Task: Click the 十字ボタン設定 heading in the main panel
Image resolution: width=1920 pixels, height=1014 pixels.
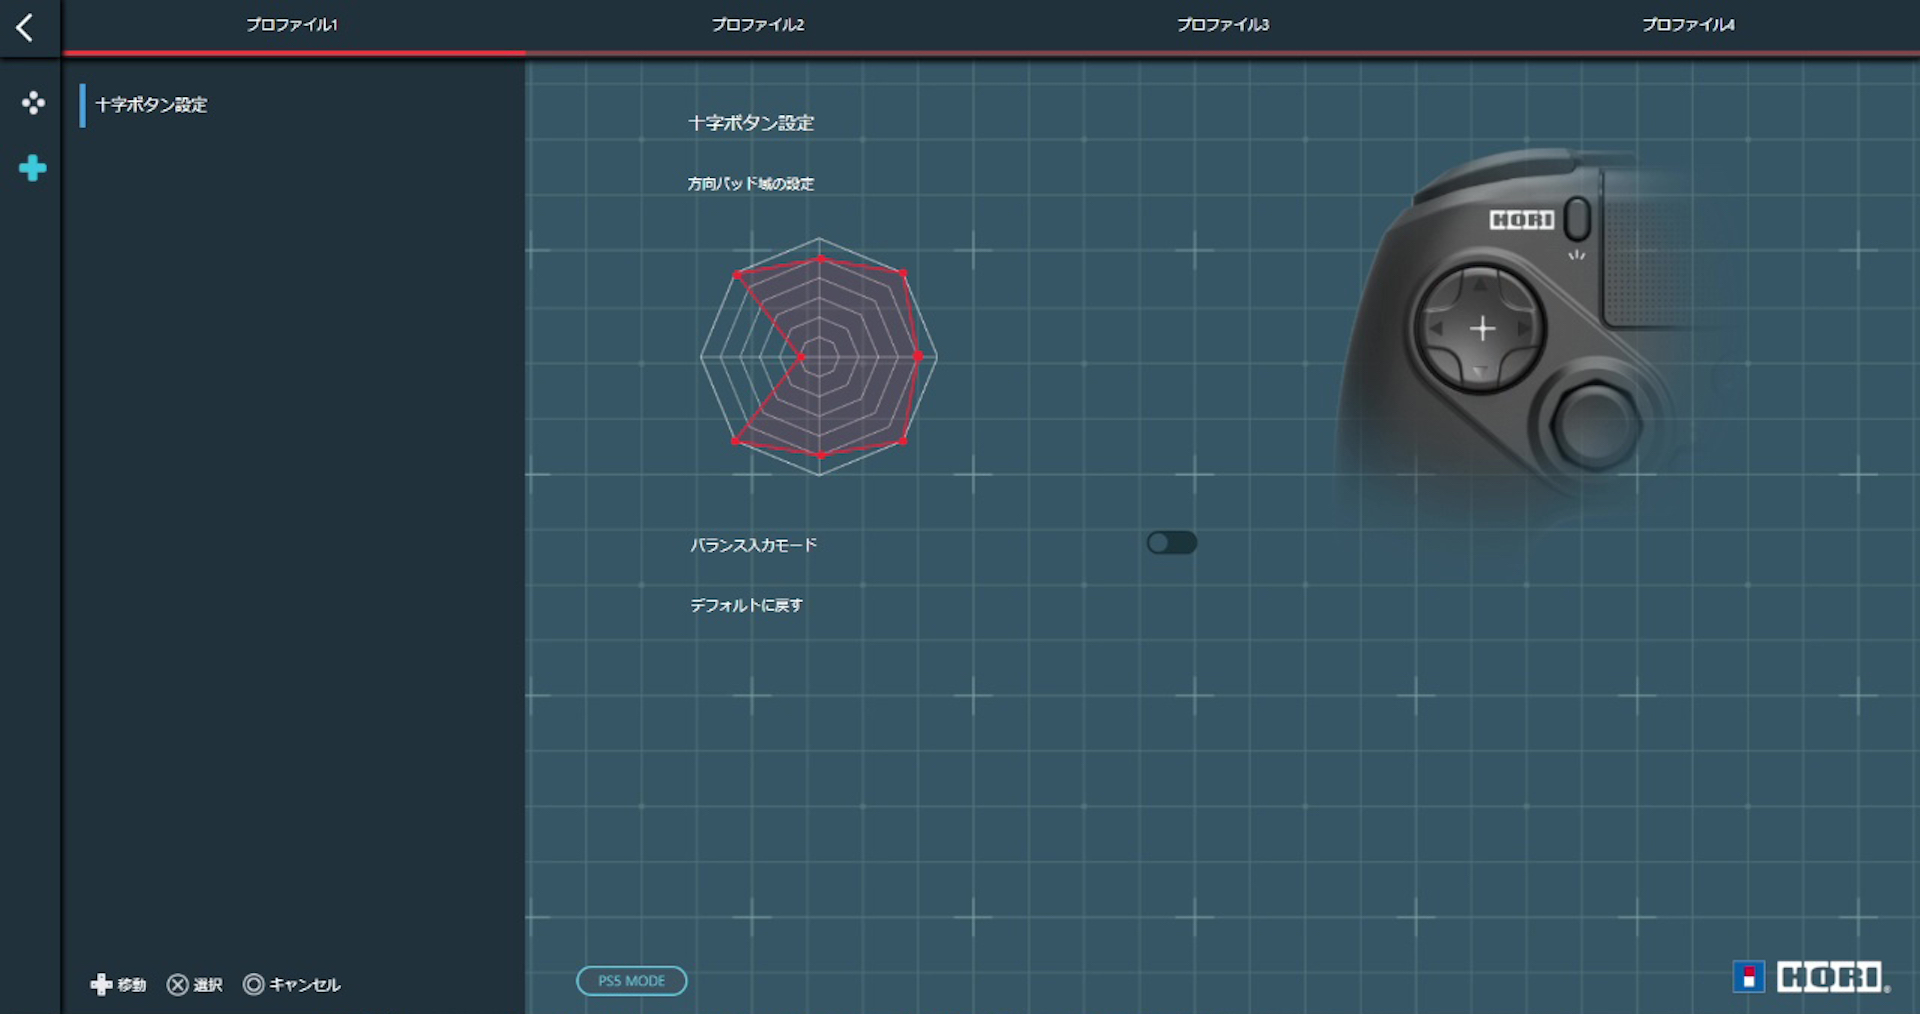Action: coord(751,123)
